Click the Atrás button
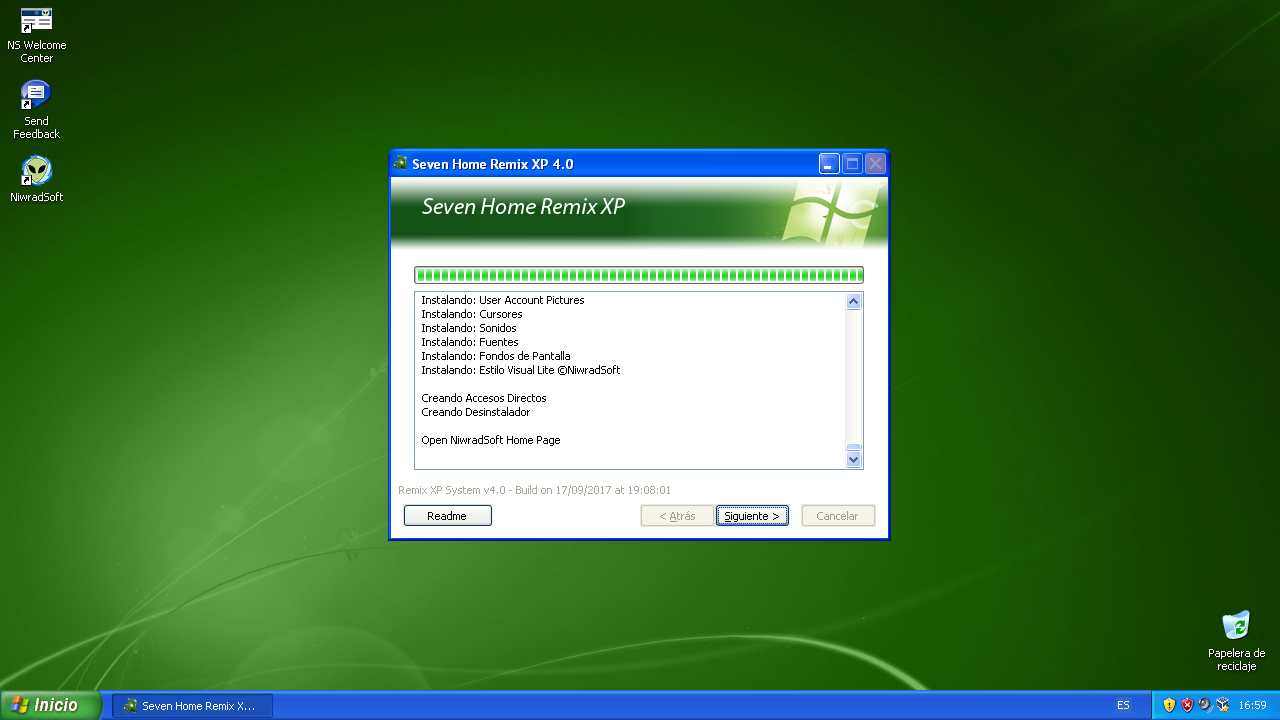 point(677,515)
